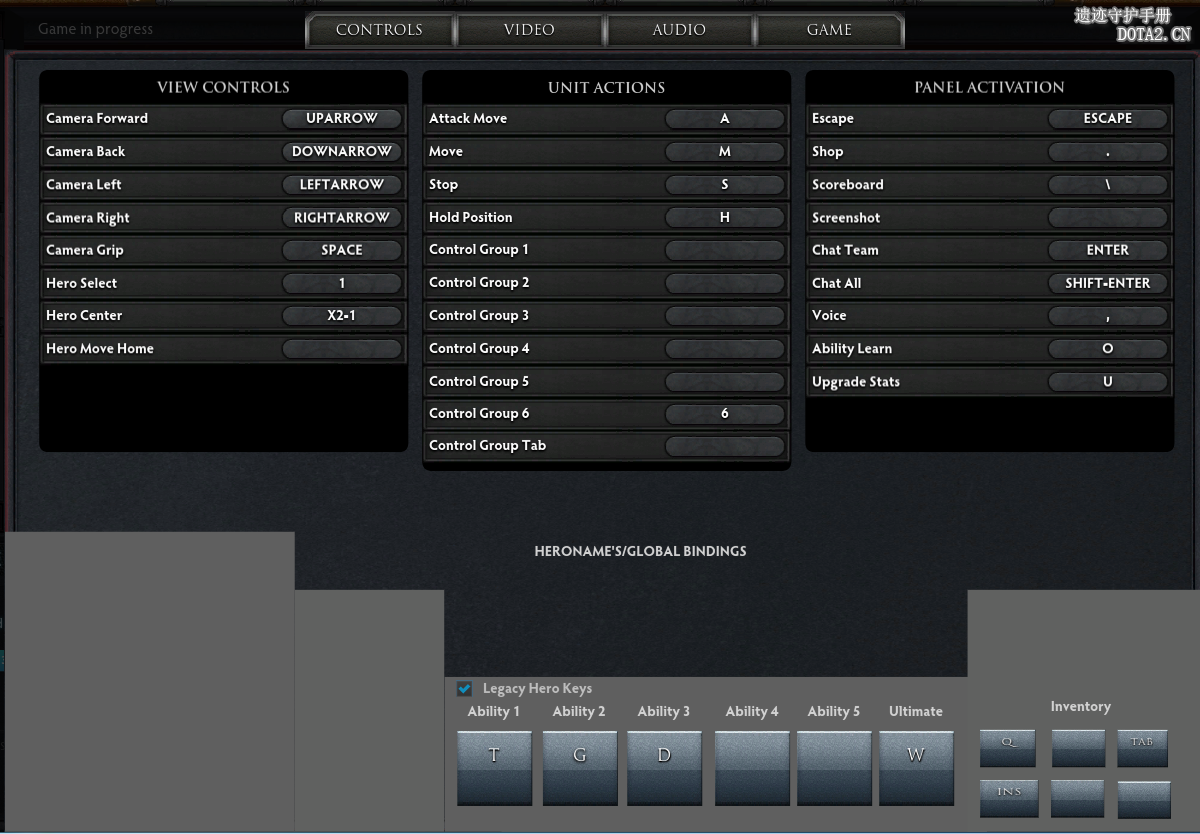Click the empty Ability 4 key slot
The width and height of the screenshot is (1200, 834).
(752, 767)
